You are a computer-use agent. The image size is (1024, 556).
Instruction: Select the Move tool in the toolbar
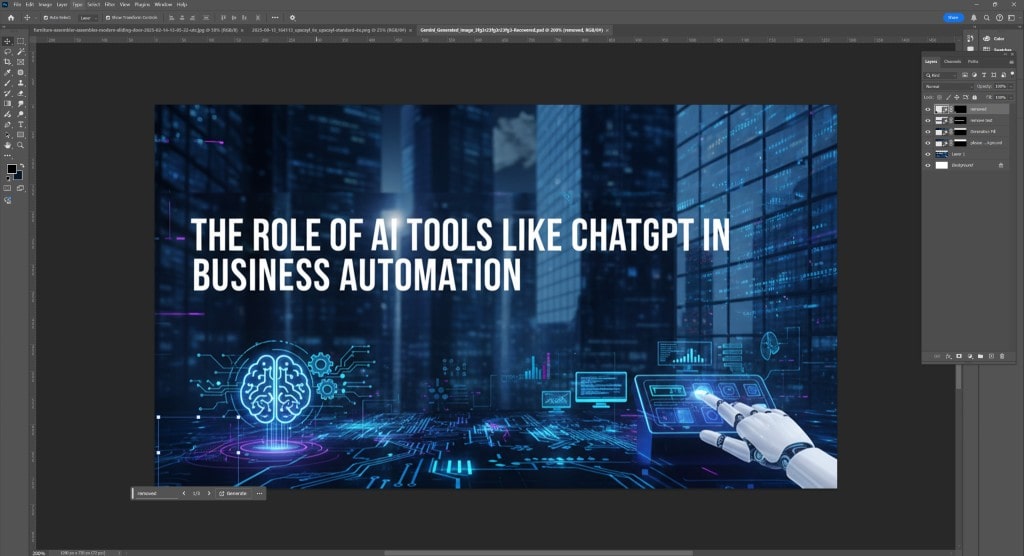point(8,41)
